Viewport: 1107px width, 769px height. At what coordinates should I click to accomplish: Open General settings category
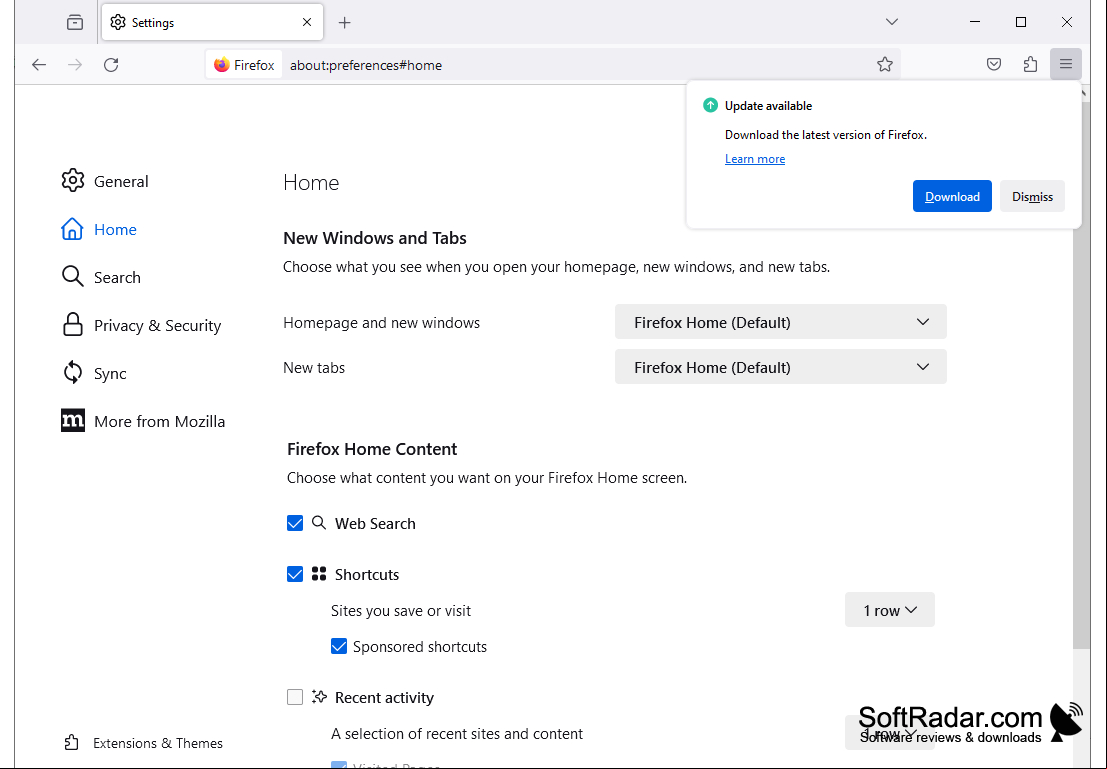(x=121, y=181)
